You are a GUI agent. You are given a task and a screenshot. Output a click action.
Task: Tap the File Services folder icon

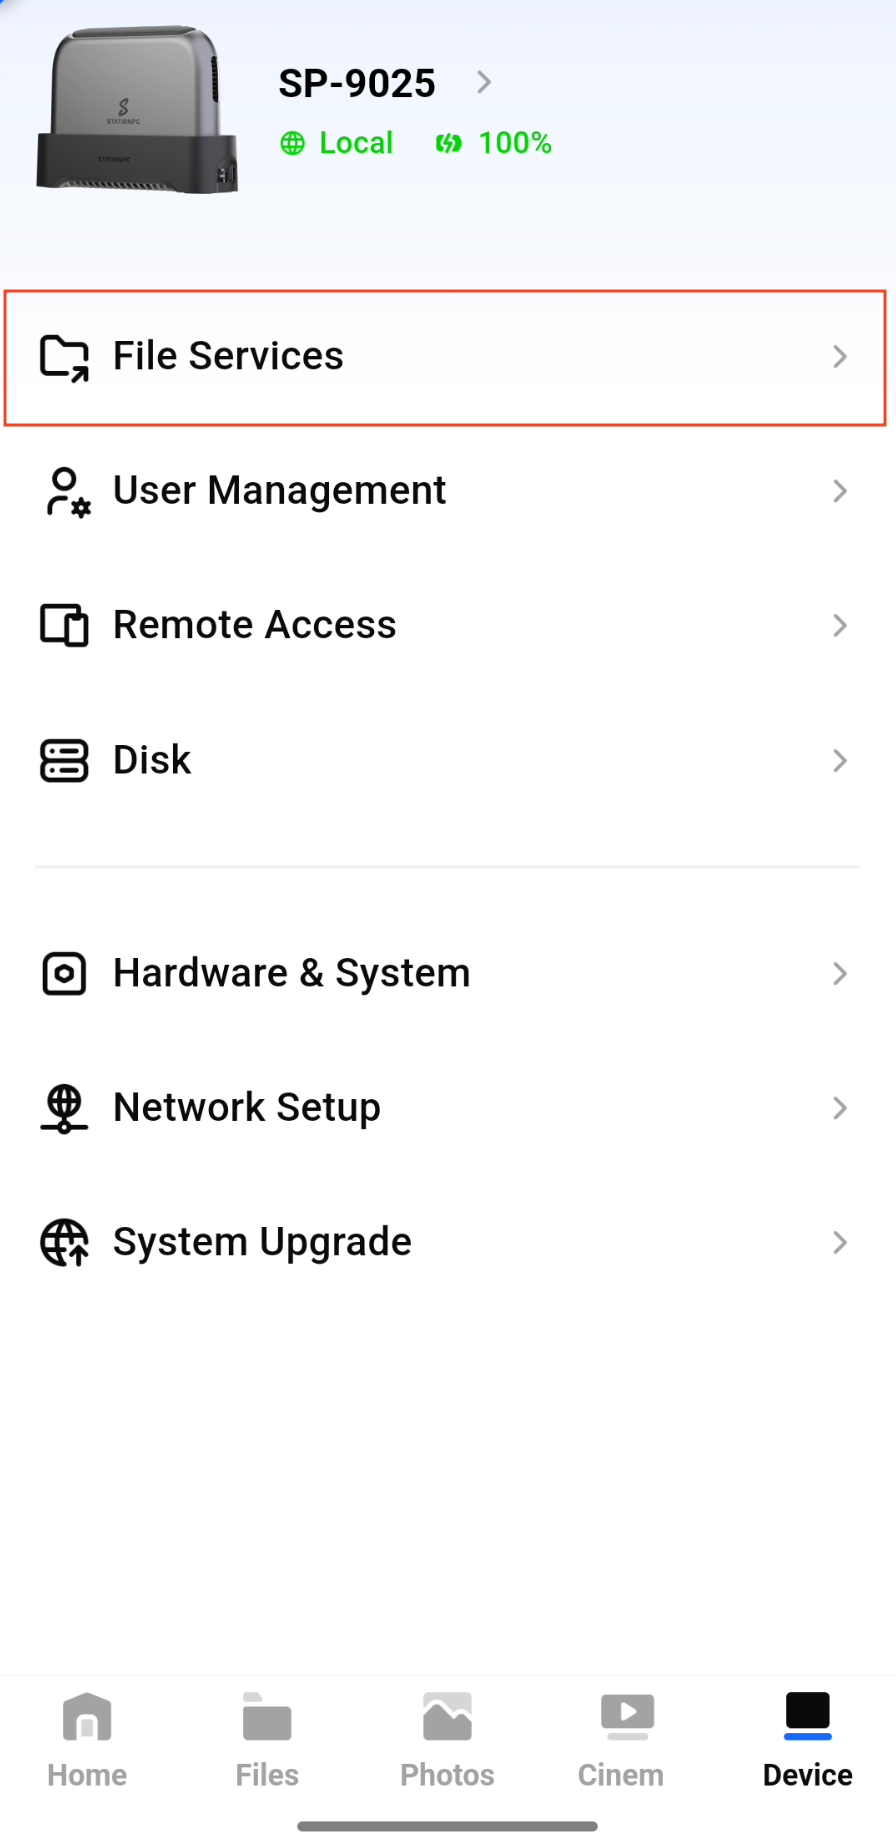pos(64,357)
